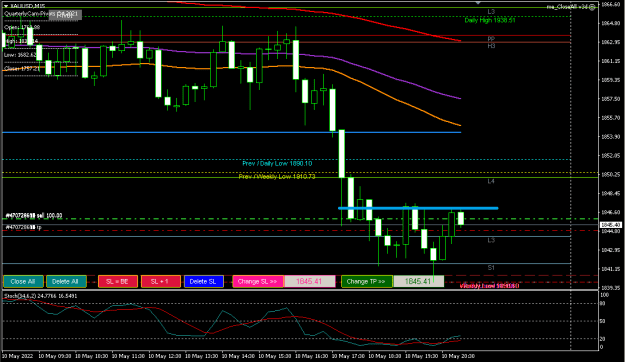Focus the Change SL price field 1845.41
The width and height of the screenshot is (625, 362).
coord(309,281)
